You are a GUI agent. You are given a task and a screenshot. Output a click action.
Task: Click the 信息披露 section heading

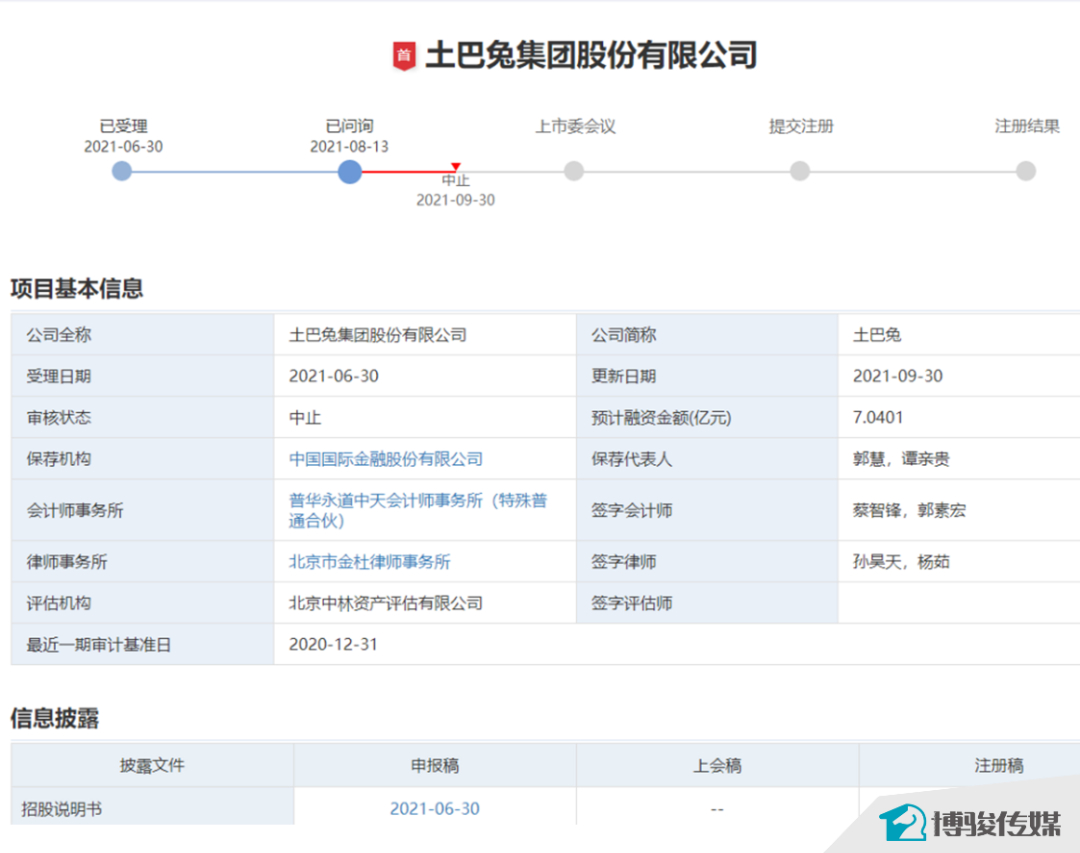(x=54, y=718)
